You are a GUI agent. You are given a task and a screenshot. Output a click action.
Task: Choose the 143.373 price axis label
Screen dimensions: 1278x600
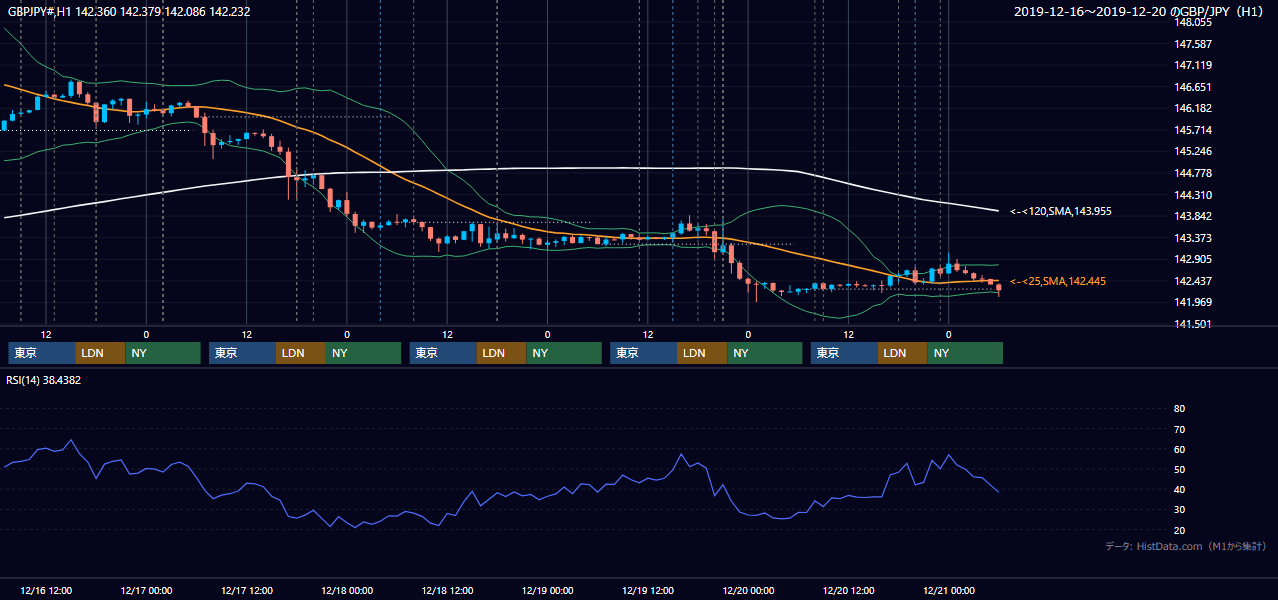tap(1193, 238)
